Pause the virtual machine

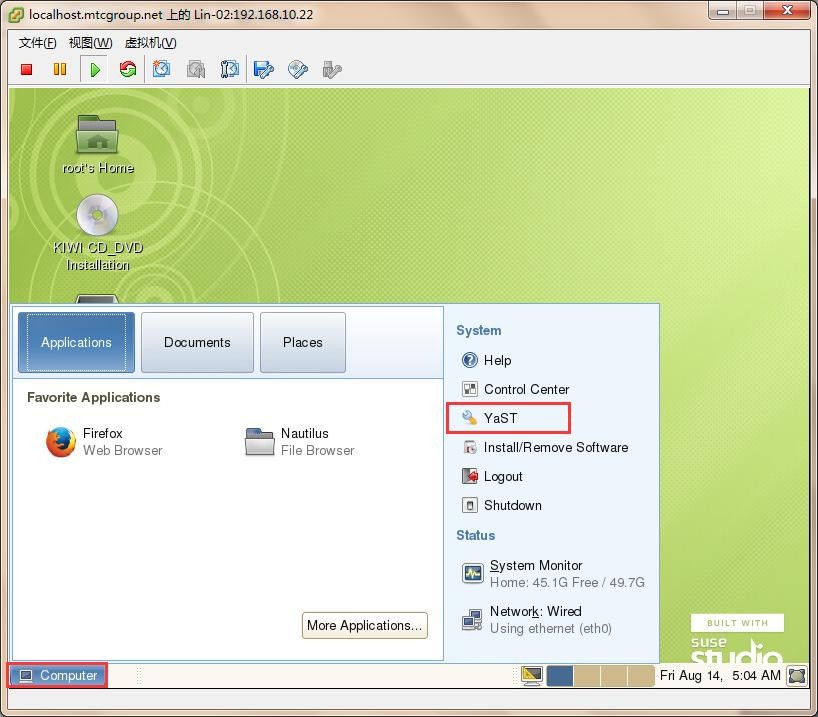coord(60,69)
